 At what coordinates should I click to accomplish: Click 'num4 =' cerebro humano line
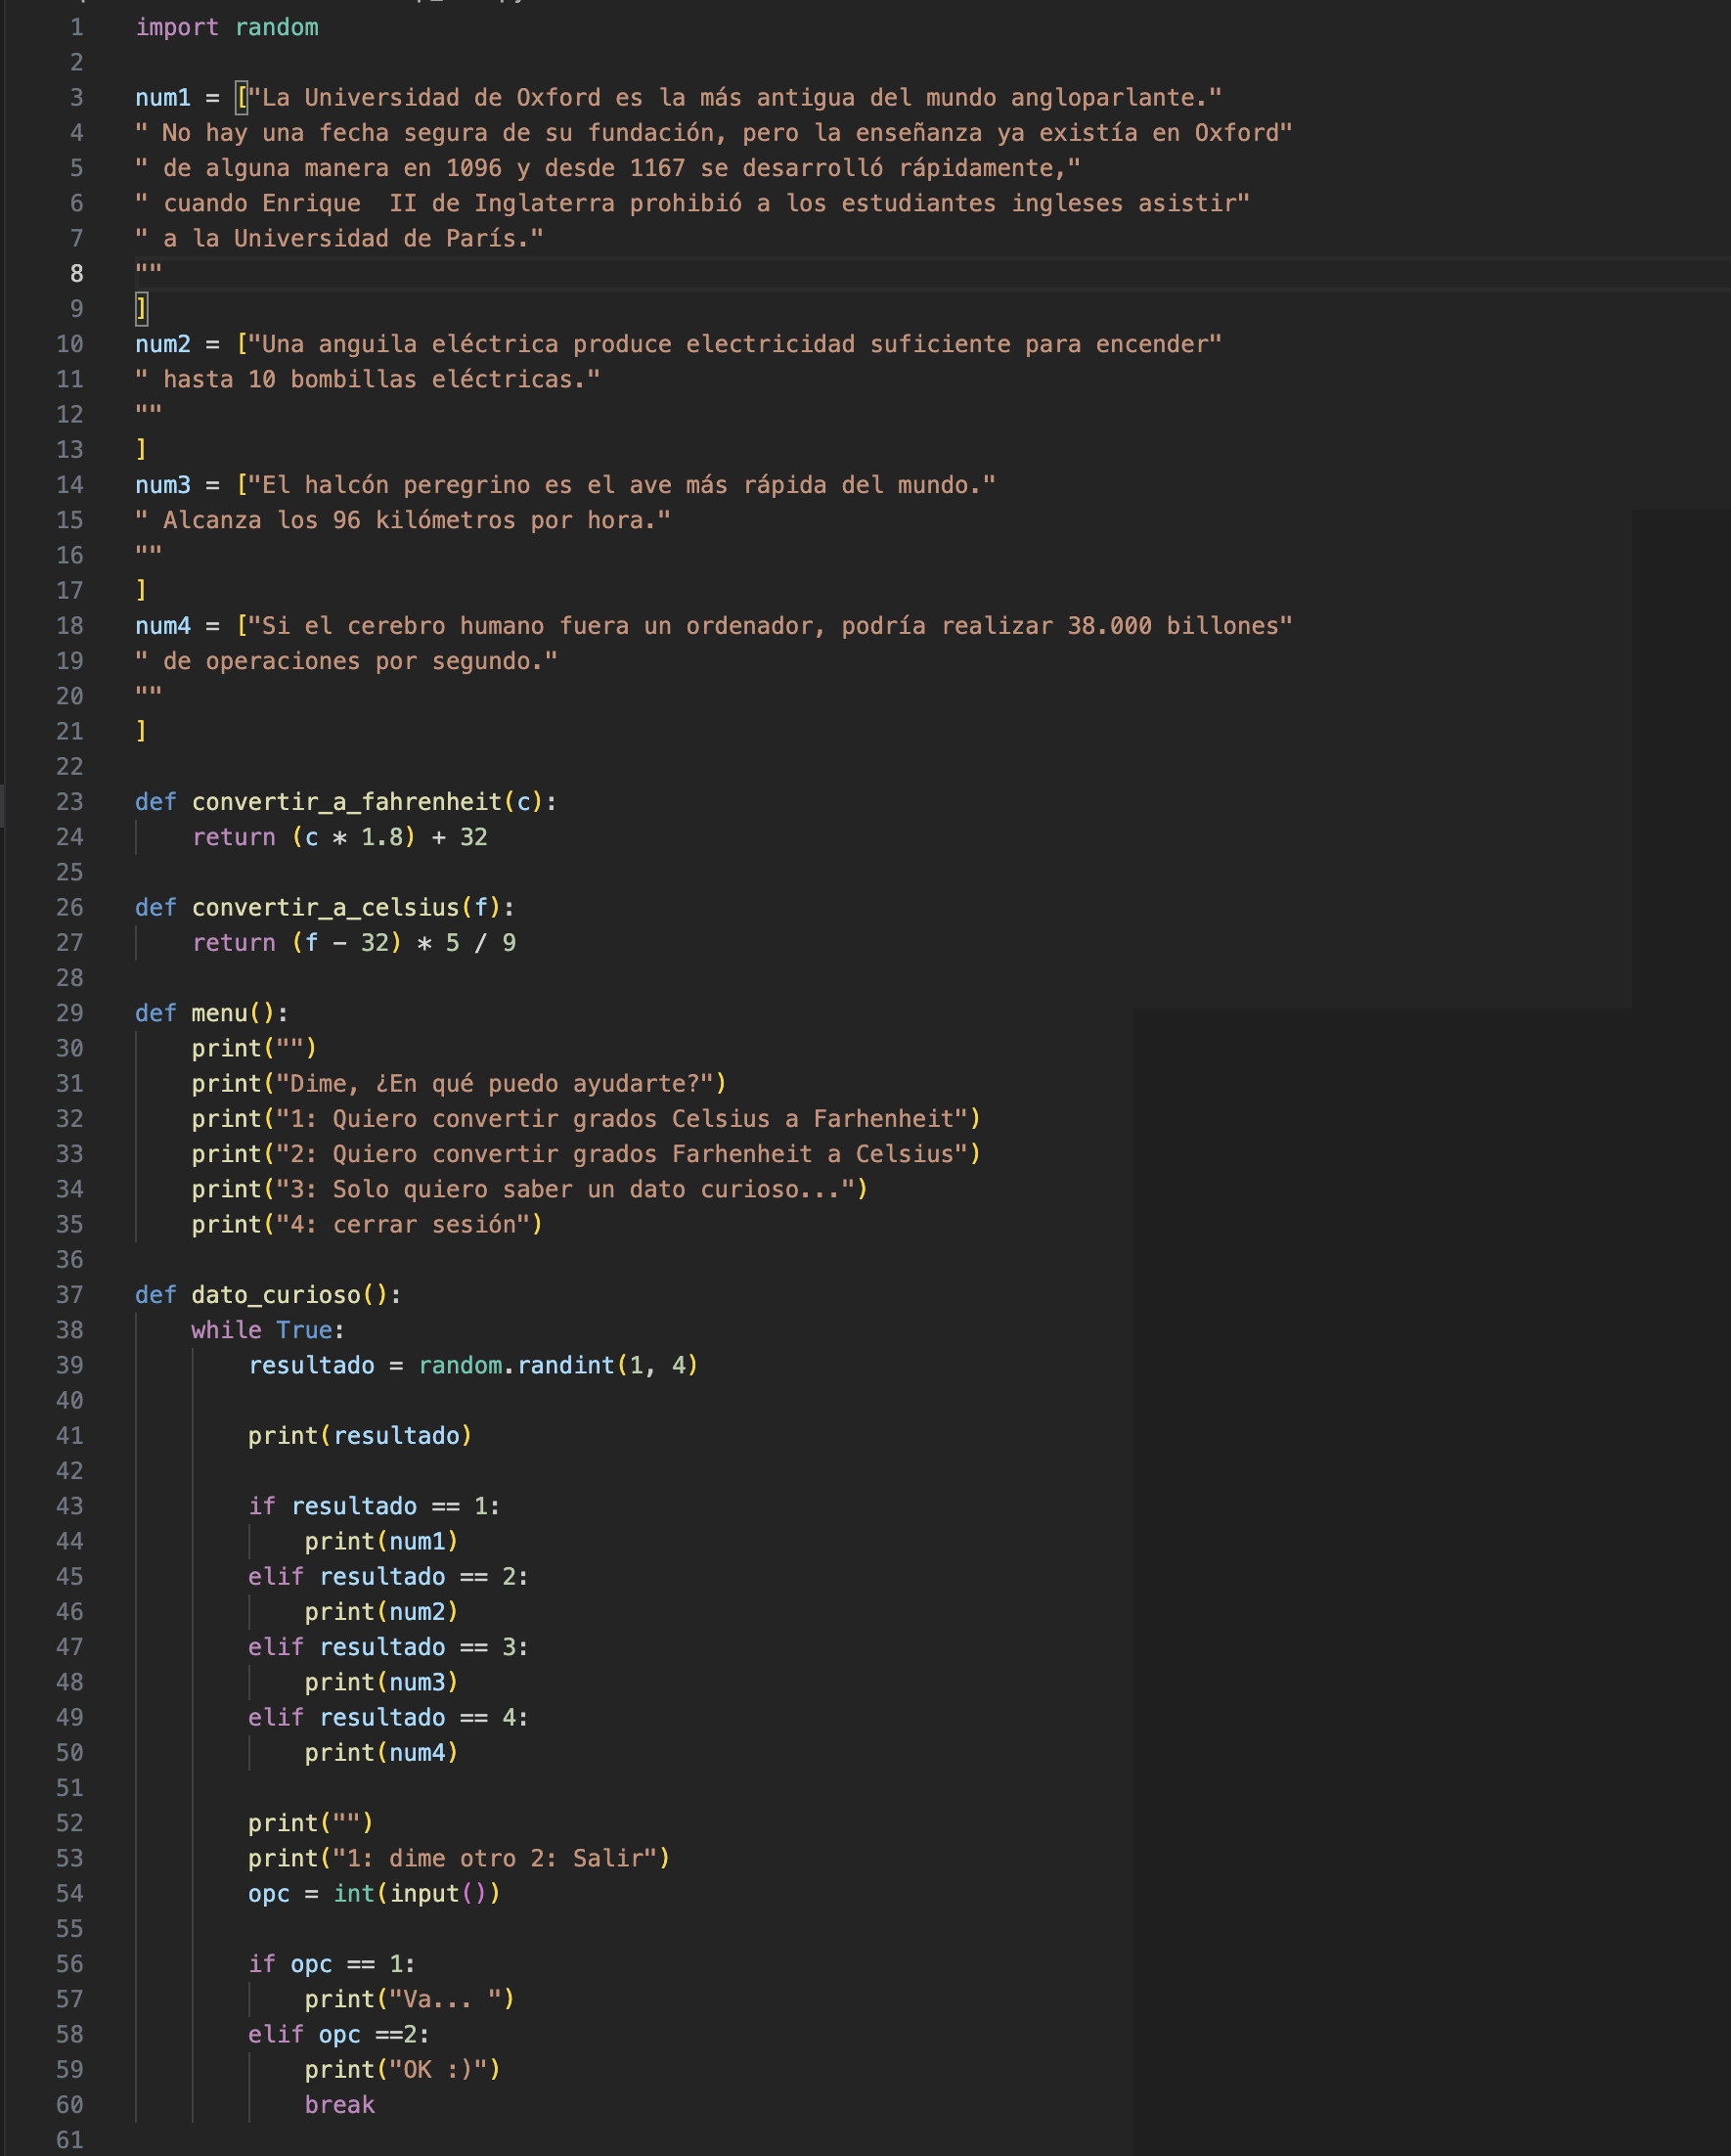click(714, 626)
